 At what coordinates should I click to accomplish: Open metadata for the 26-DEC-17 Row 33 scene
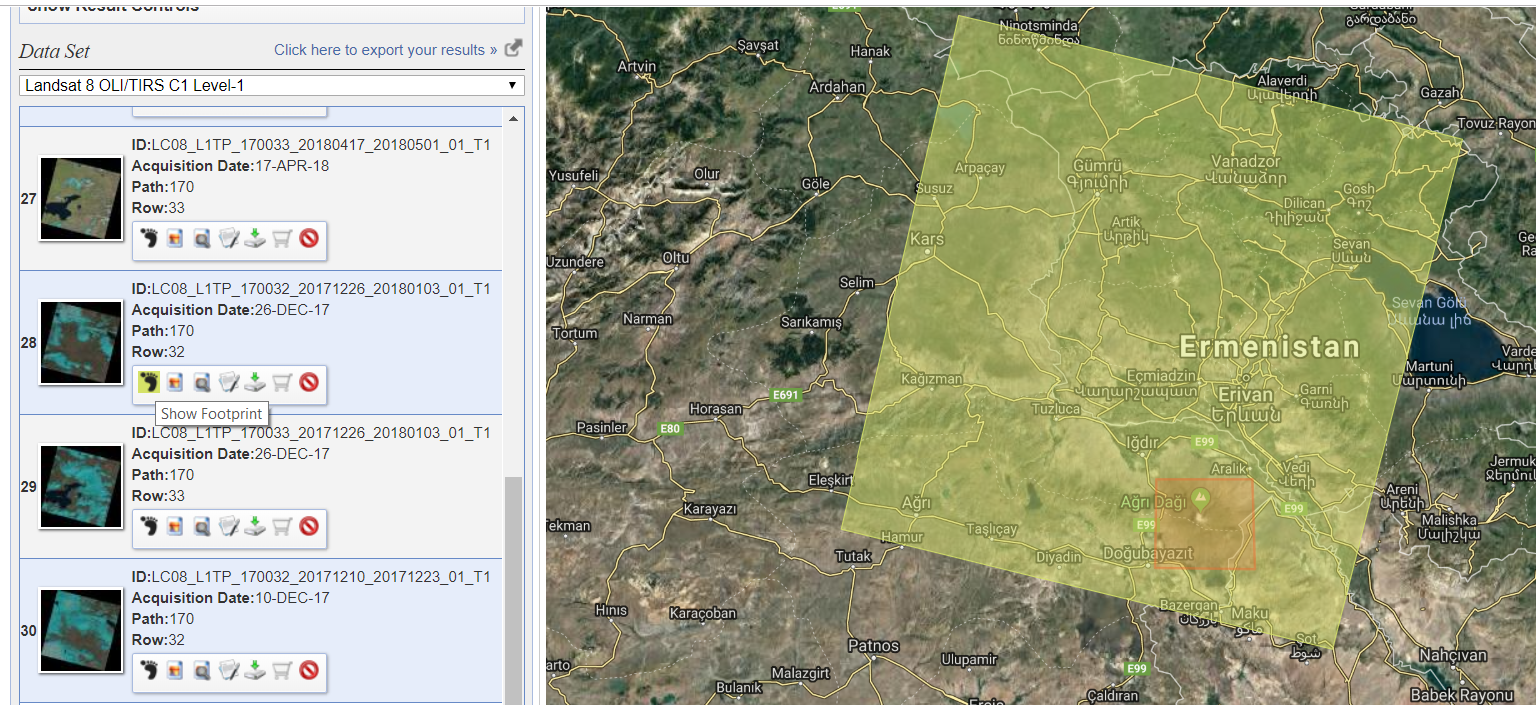click(227, 529)
